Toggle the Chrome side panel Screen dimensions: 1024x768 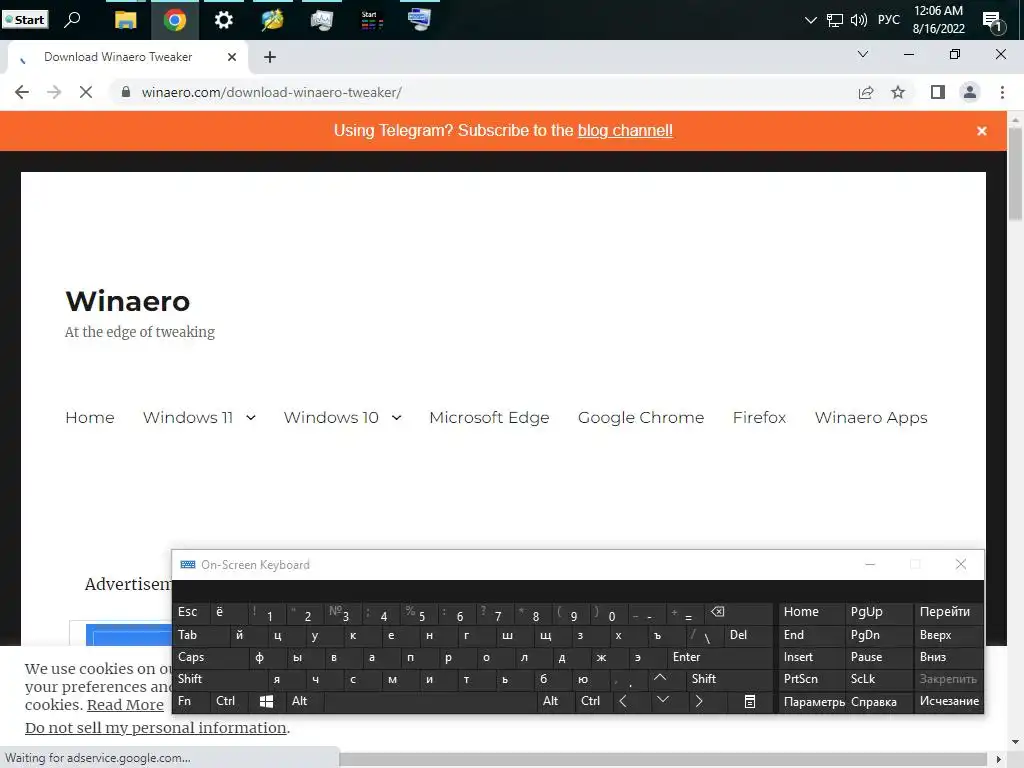click(x=938, y=92)
